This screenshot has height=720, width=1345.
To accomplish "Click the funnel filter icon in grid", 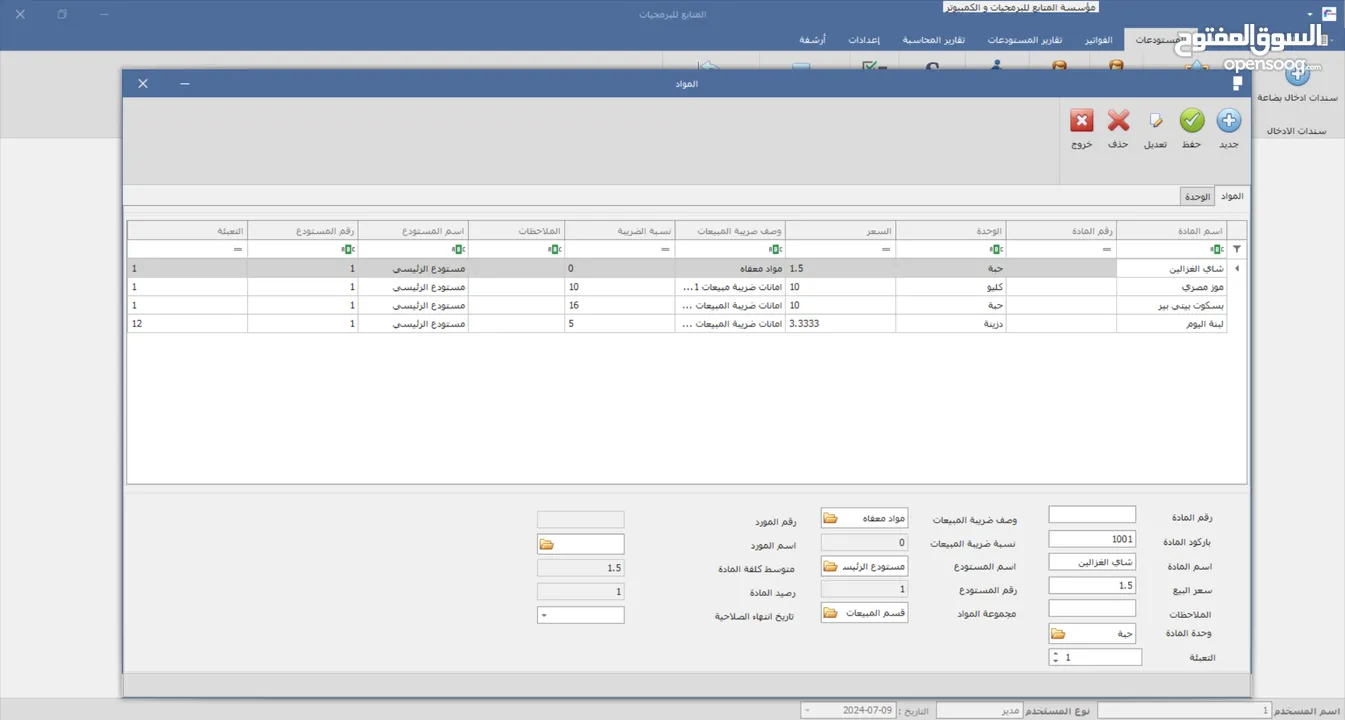I will coord(1237,249).
